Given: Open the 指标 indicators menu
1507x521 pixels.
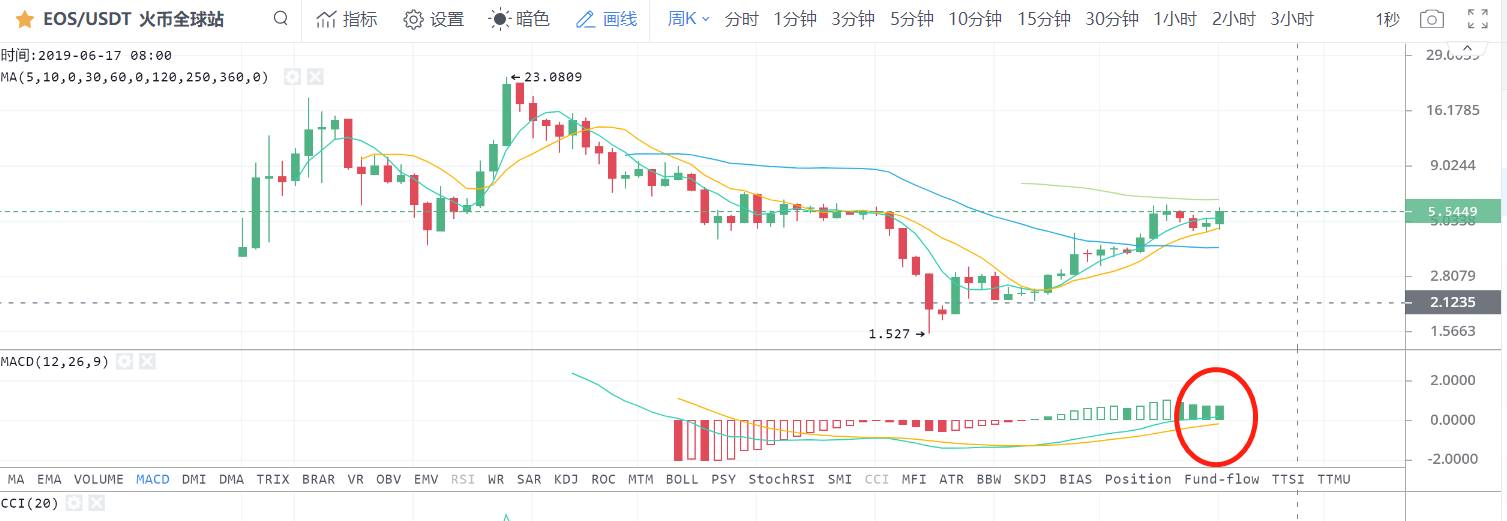Looking at the screenshot, I should [x=347, y=19].
